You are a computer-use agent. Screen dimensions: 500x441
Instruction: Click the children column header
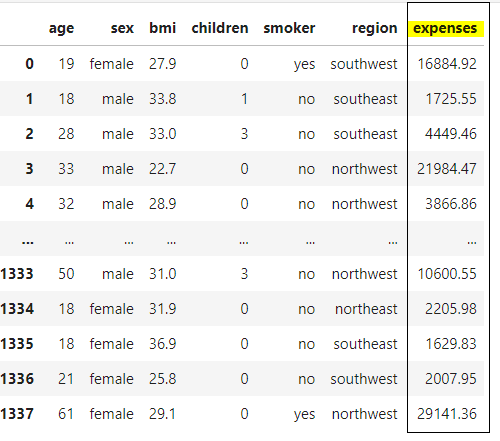pyautogui.click(x=220, y=28)
